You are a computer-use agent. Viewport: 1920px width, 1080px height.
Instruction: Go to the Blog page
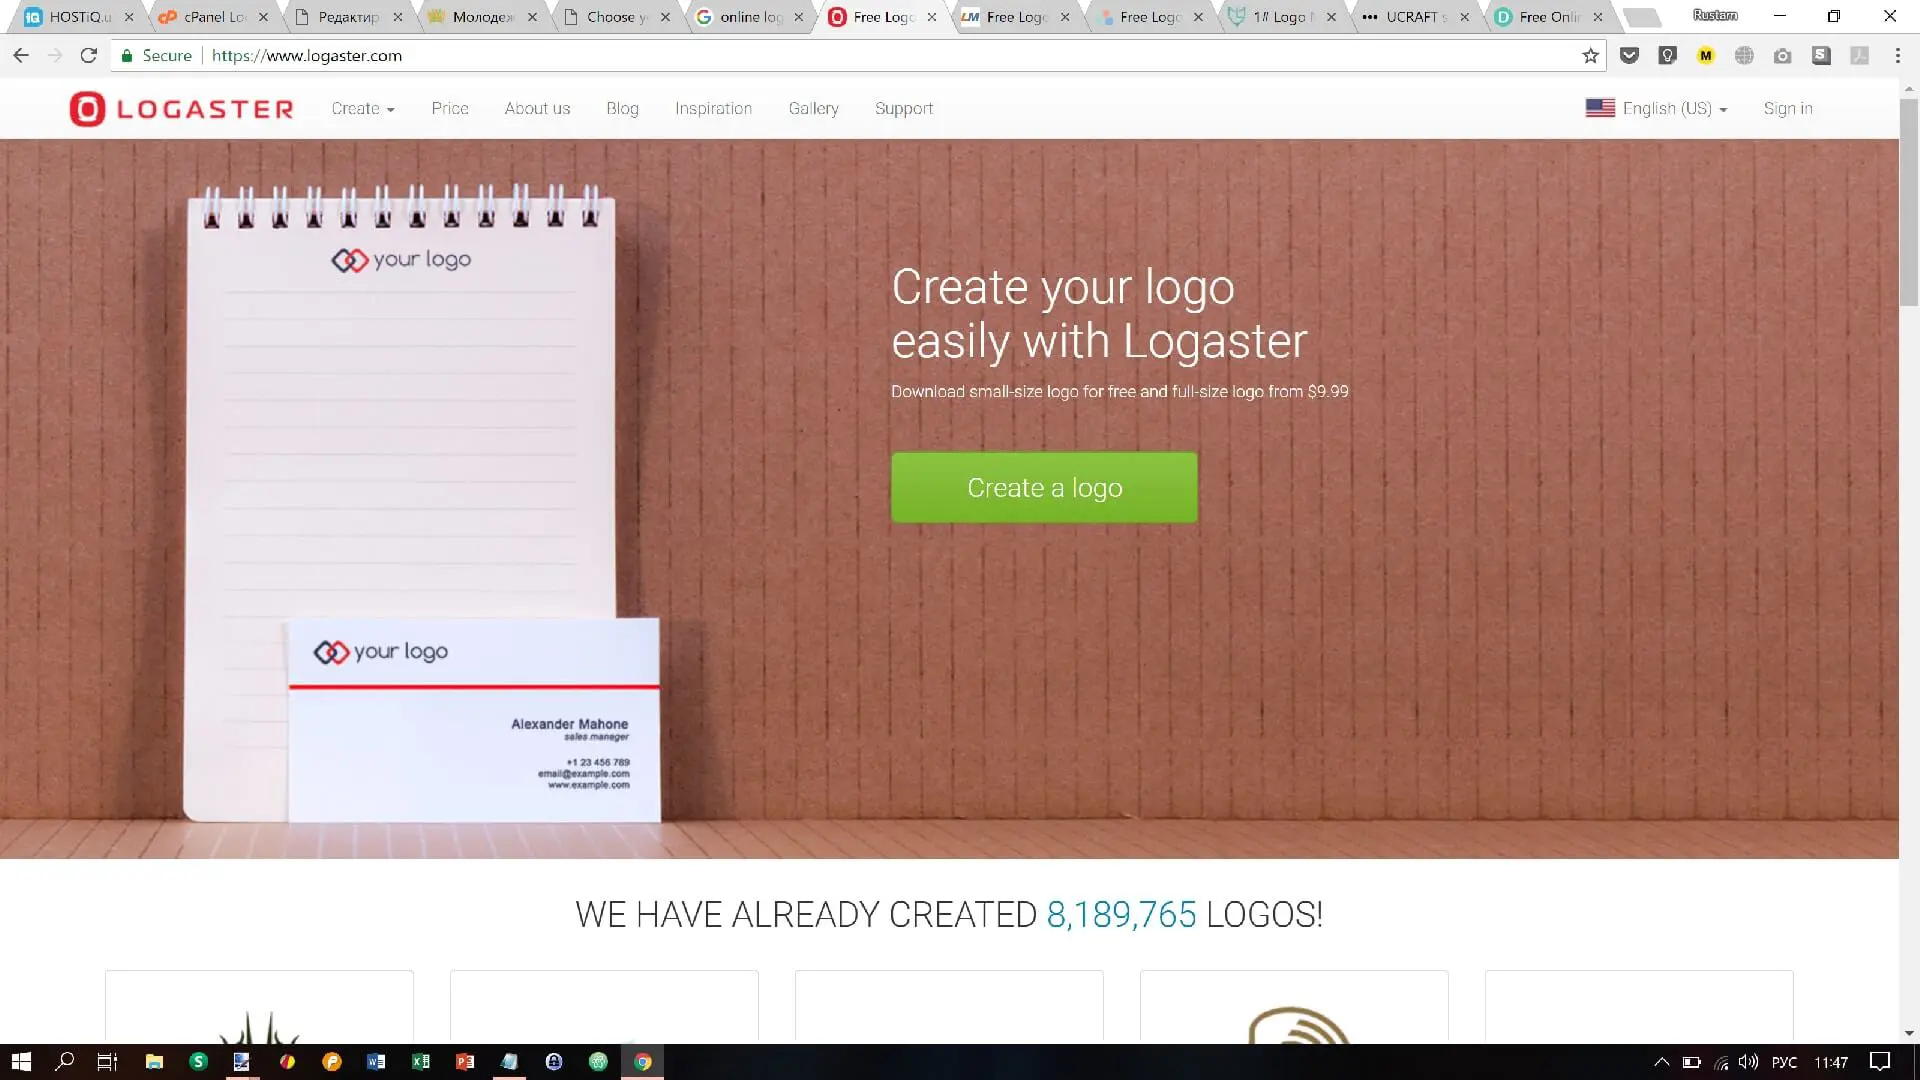622,109
